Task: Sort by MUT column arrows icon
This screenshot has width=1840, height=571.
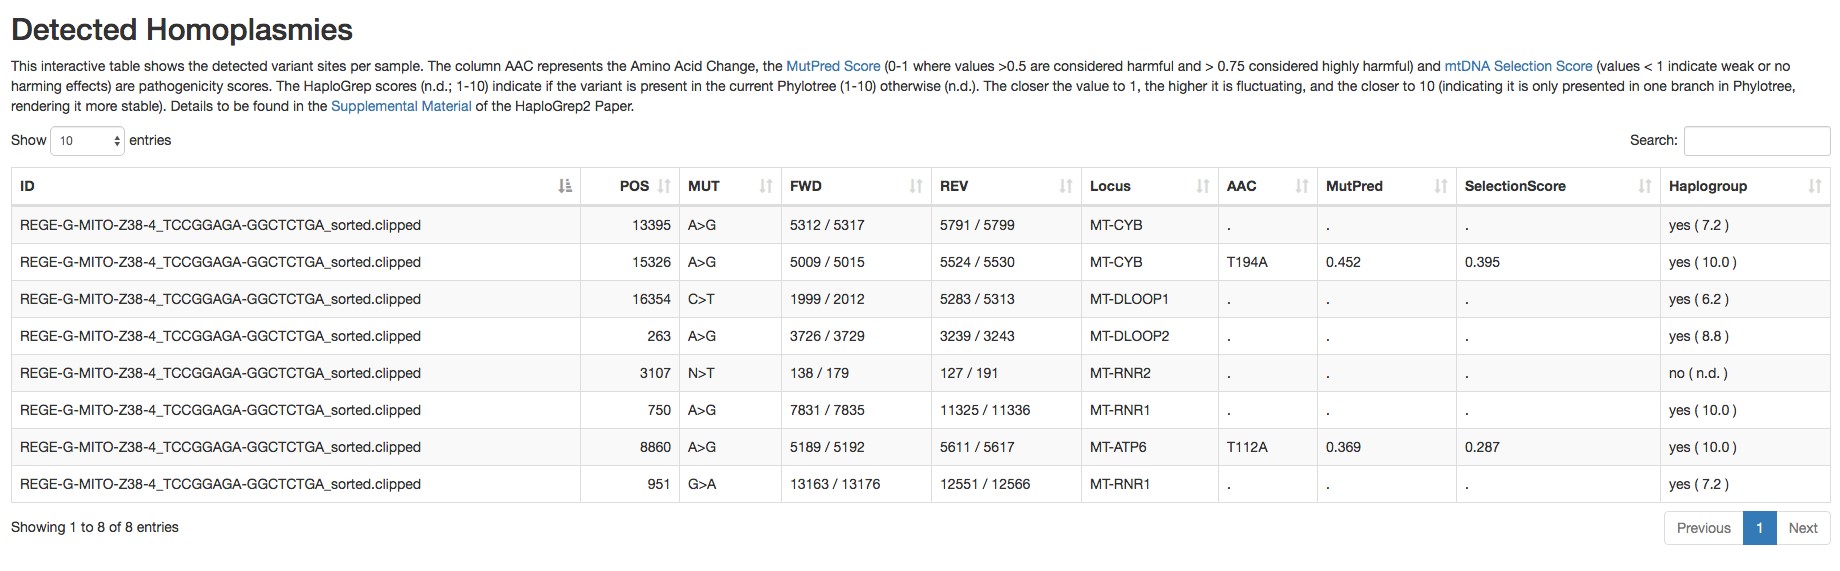Action: [x=766, y=186]
